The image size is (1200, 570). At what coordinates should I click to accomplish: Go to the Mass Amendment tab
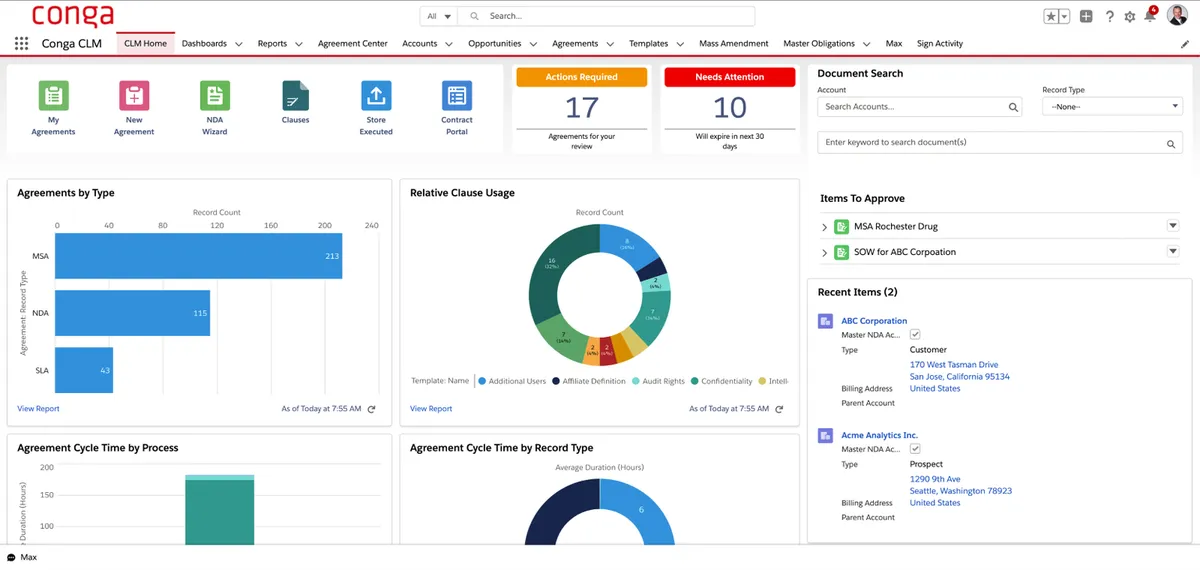pyautogui.click(x=734, y=44)
